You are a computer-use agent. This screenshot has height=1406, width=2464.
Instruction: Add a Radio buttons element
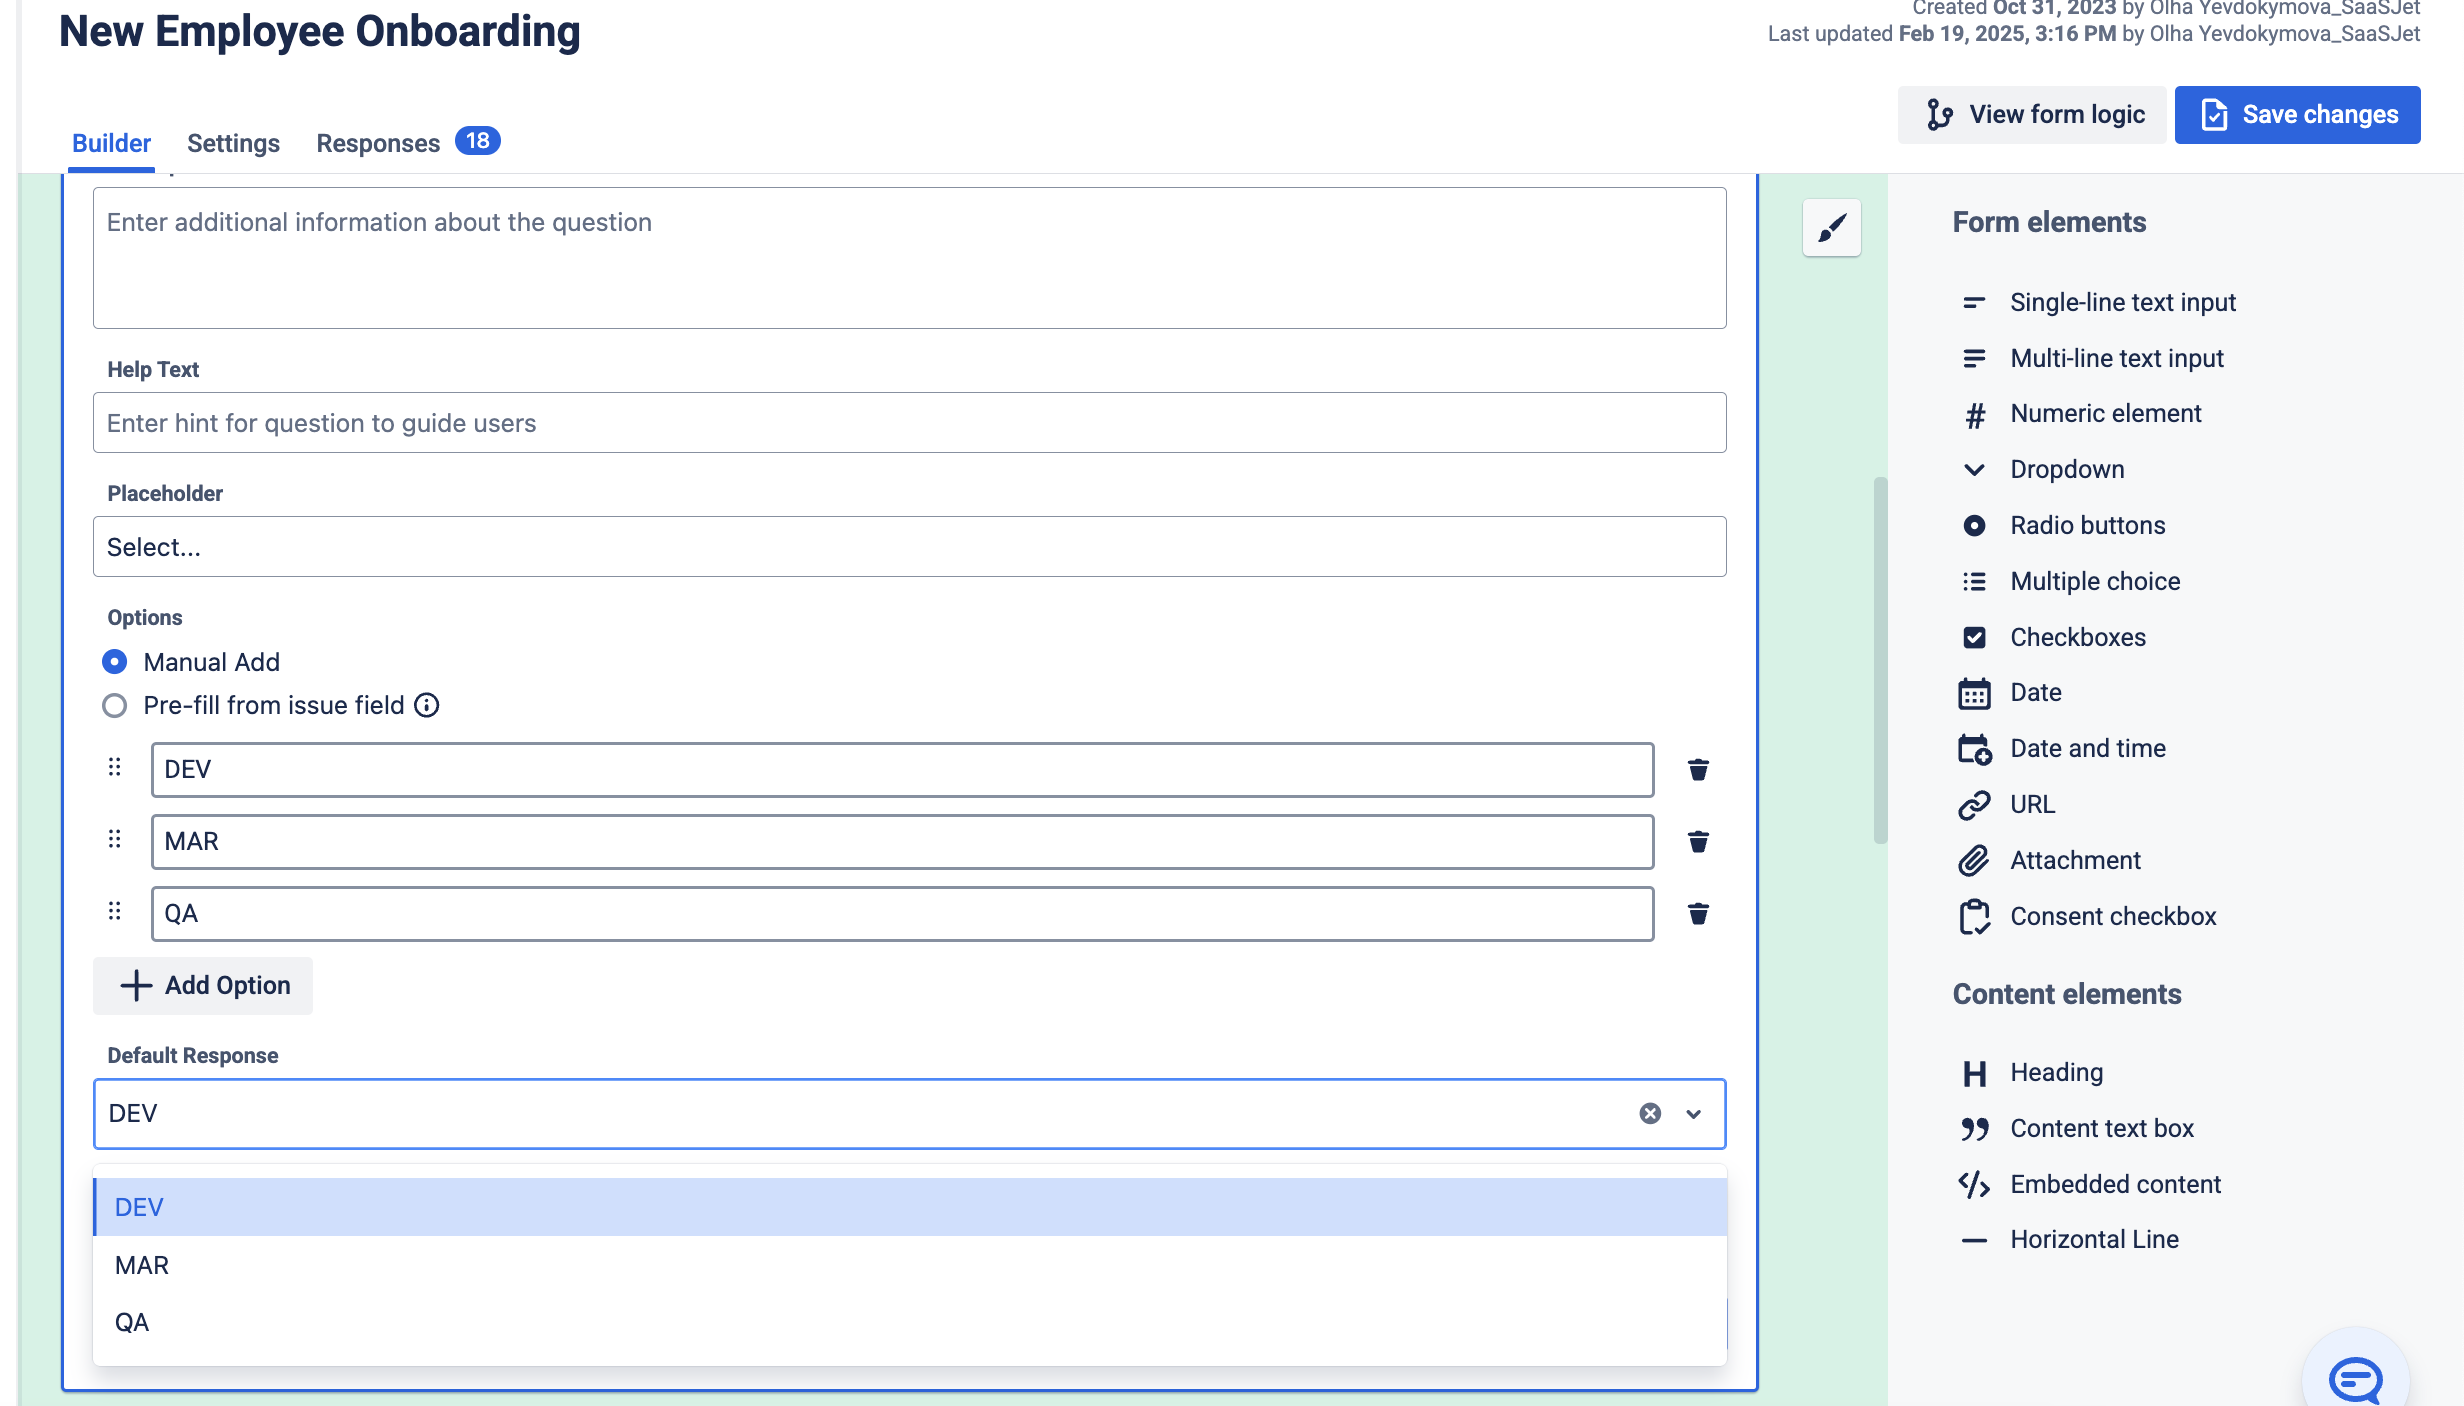pyautogui.click(x=2063, y=525)
